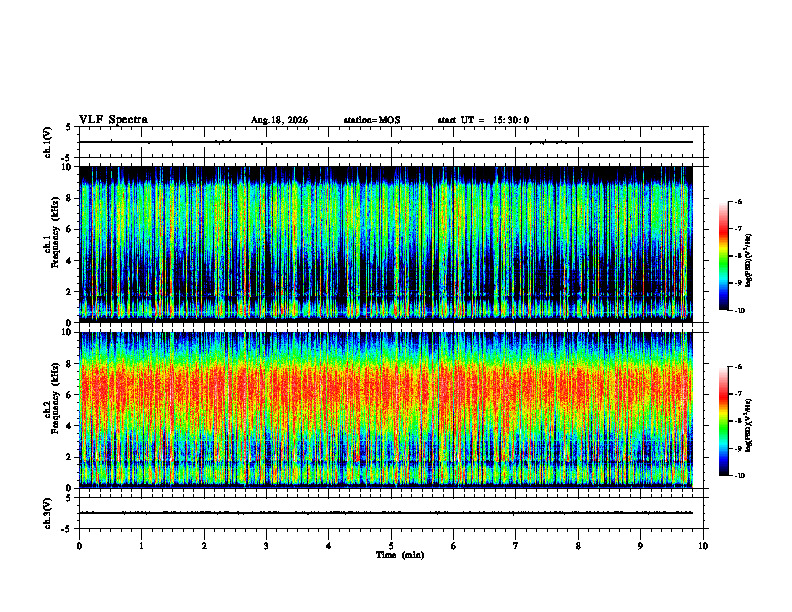Screen dimensions: 792x612
Task: Click the ch.1 frequency axis 2 tick label
Action: pyautogui.click(x=70, y=292)
